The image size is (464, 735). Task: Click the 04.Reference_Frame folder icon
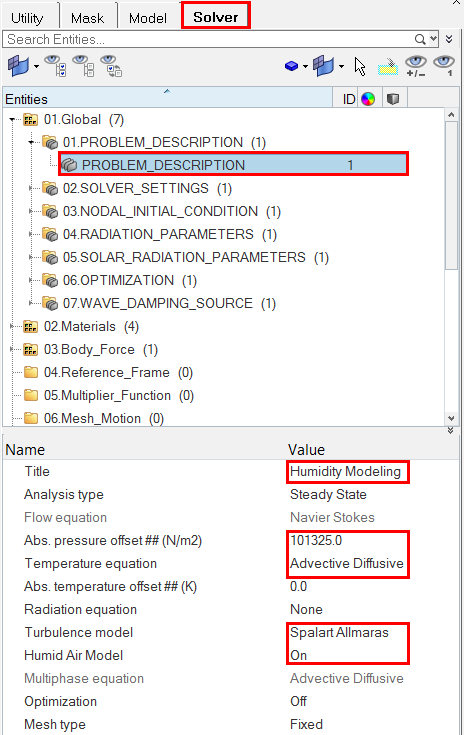[31, 372]
